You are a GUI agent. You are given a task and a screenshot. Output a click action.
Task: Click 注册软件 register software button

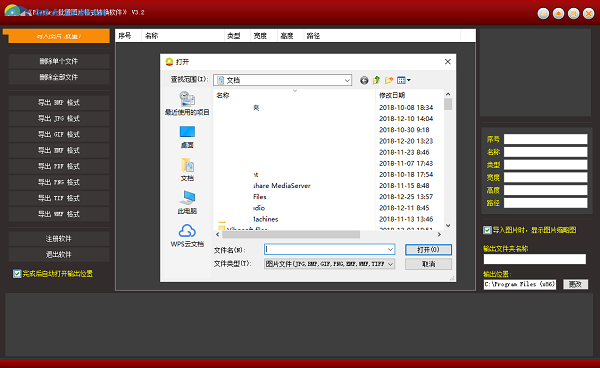pyautogui.click(x=59, y=239)
